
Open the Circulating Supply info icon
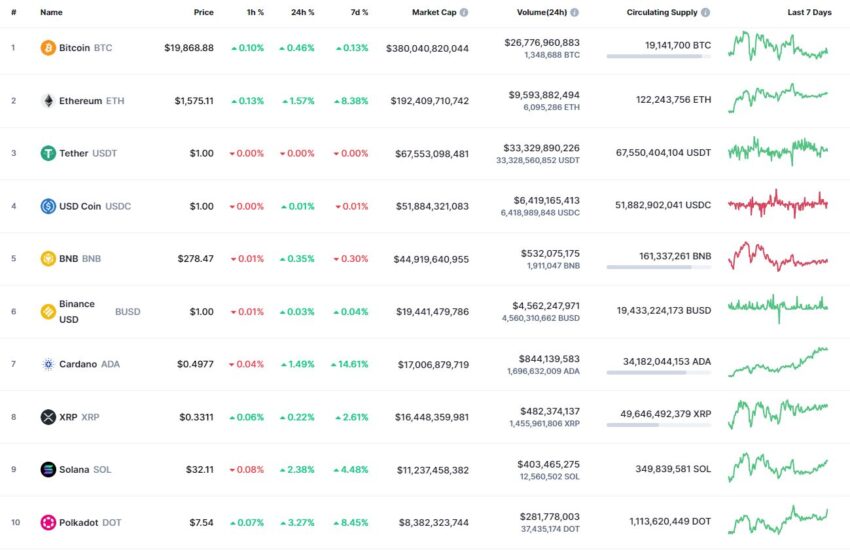tap(705, 12)
